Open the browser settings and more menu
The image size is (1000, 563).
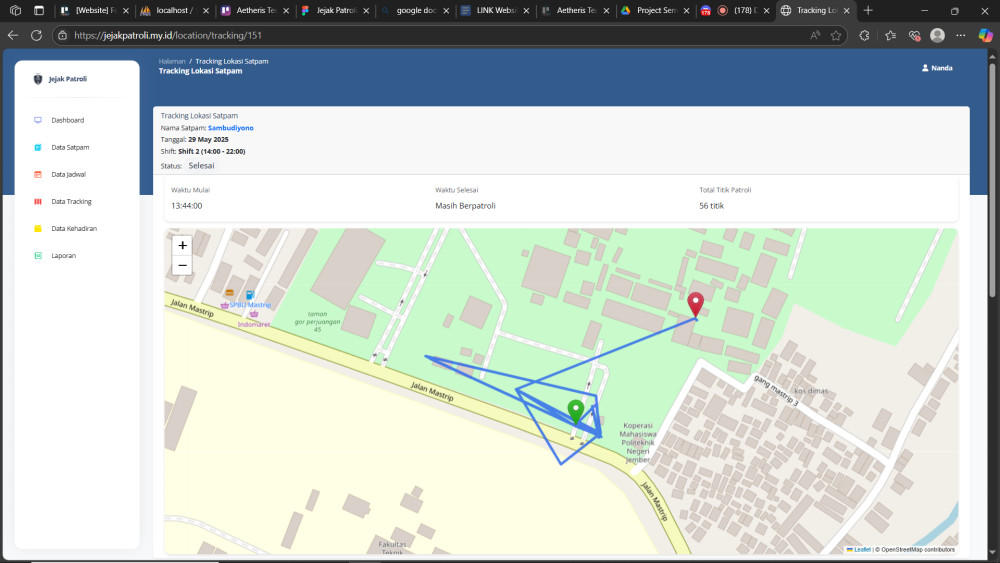(x=961, y=36)
